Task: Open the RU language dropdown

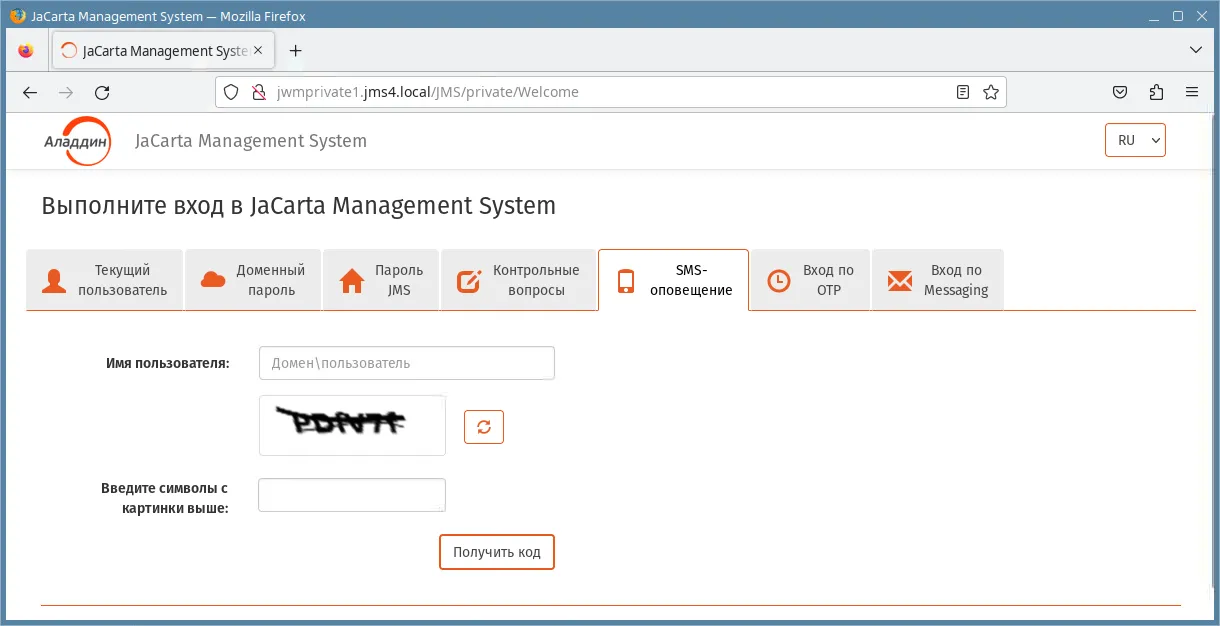Action: 1135,140
